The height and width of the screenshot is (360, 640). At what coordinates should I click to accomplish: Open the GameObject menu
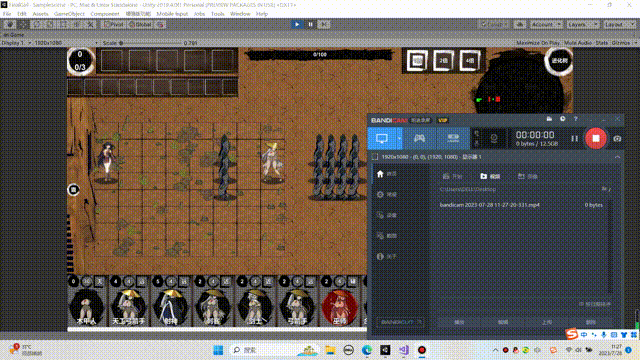[x=69, y=14]
